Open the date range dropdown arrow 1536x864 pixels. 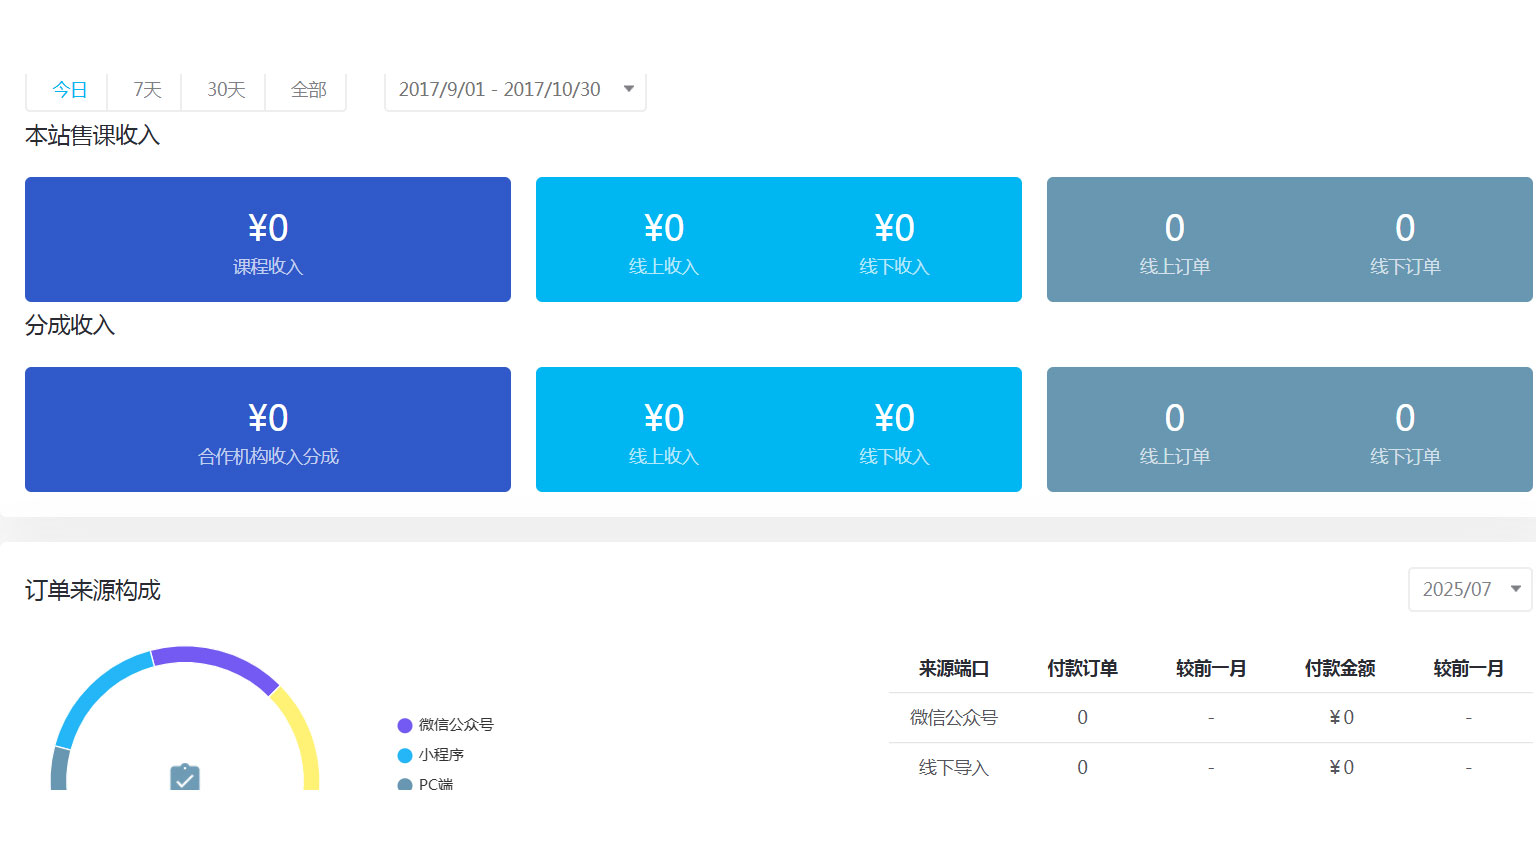pyautogui.click(x=629, y=89)
